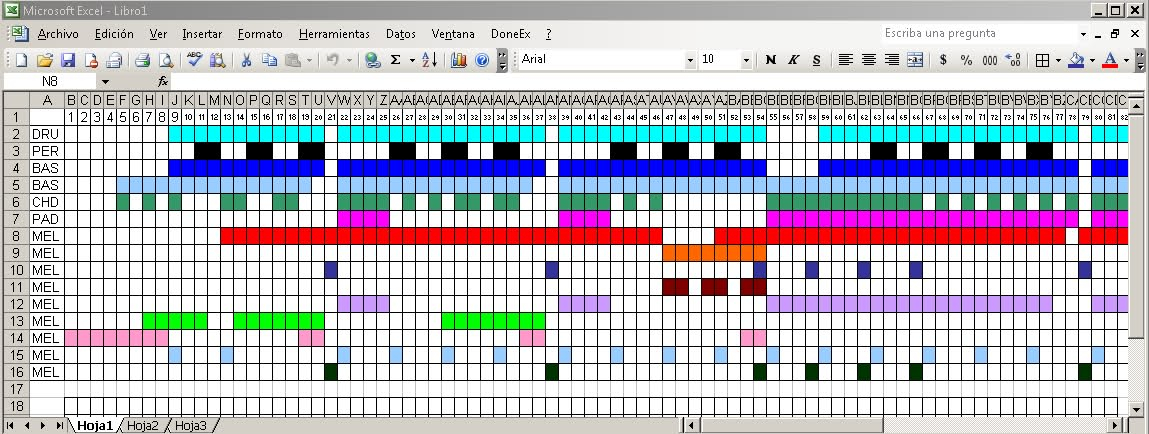Screen dimensions: 1149x434
Task: Open print preview with the magnifier page icon
Action: click(166, 60)
